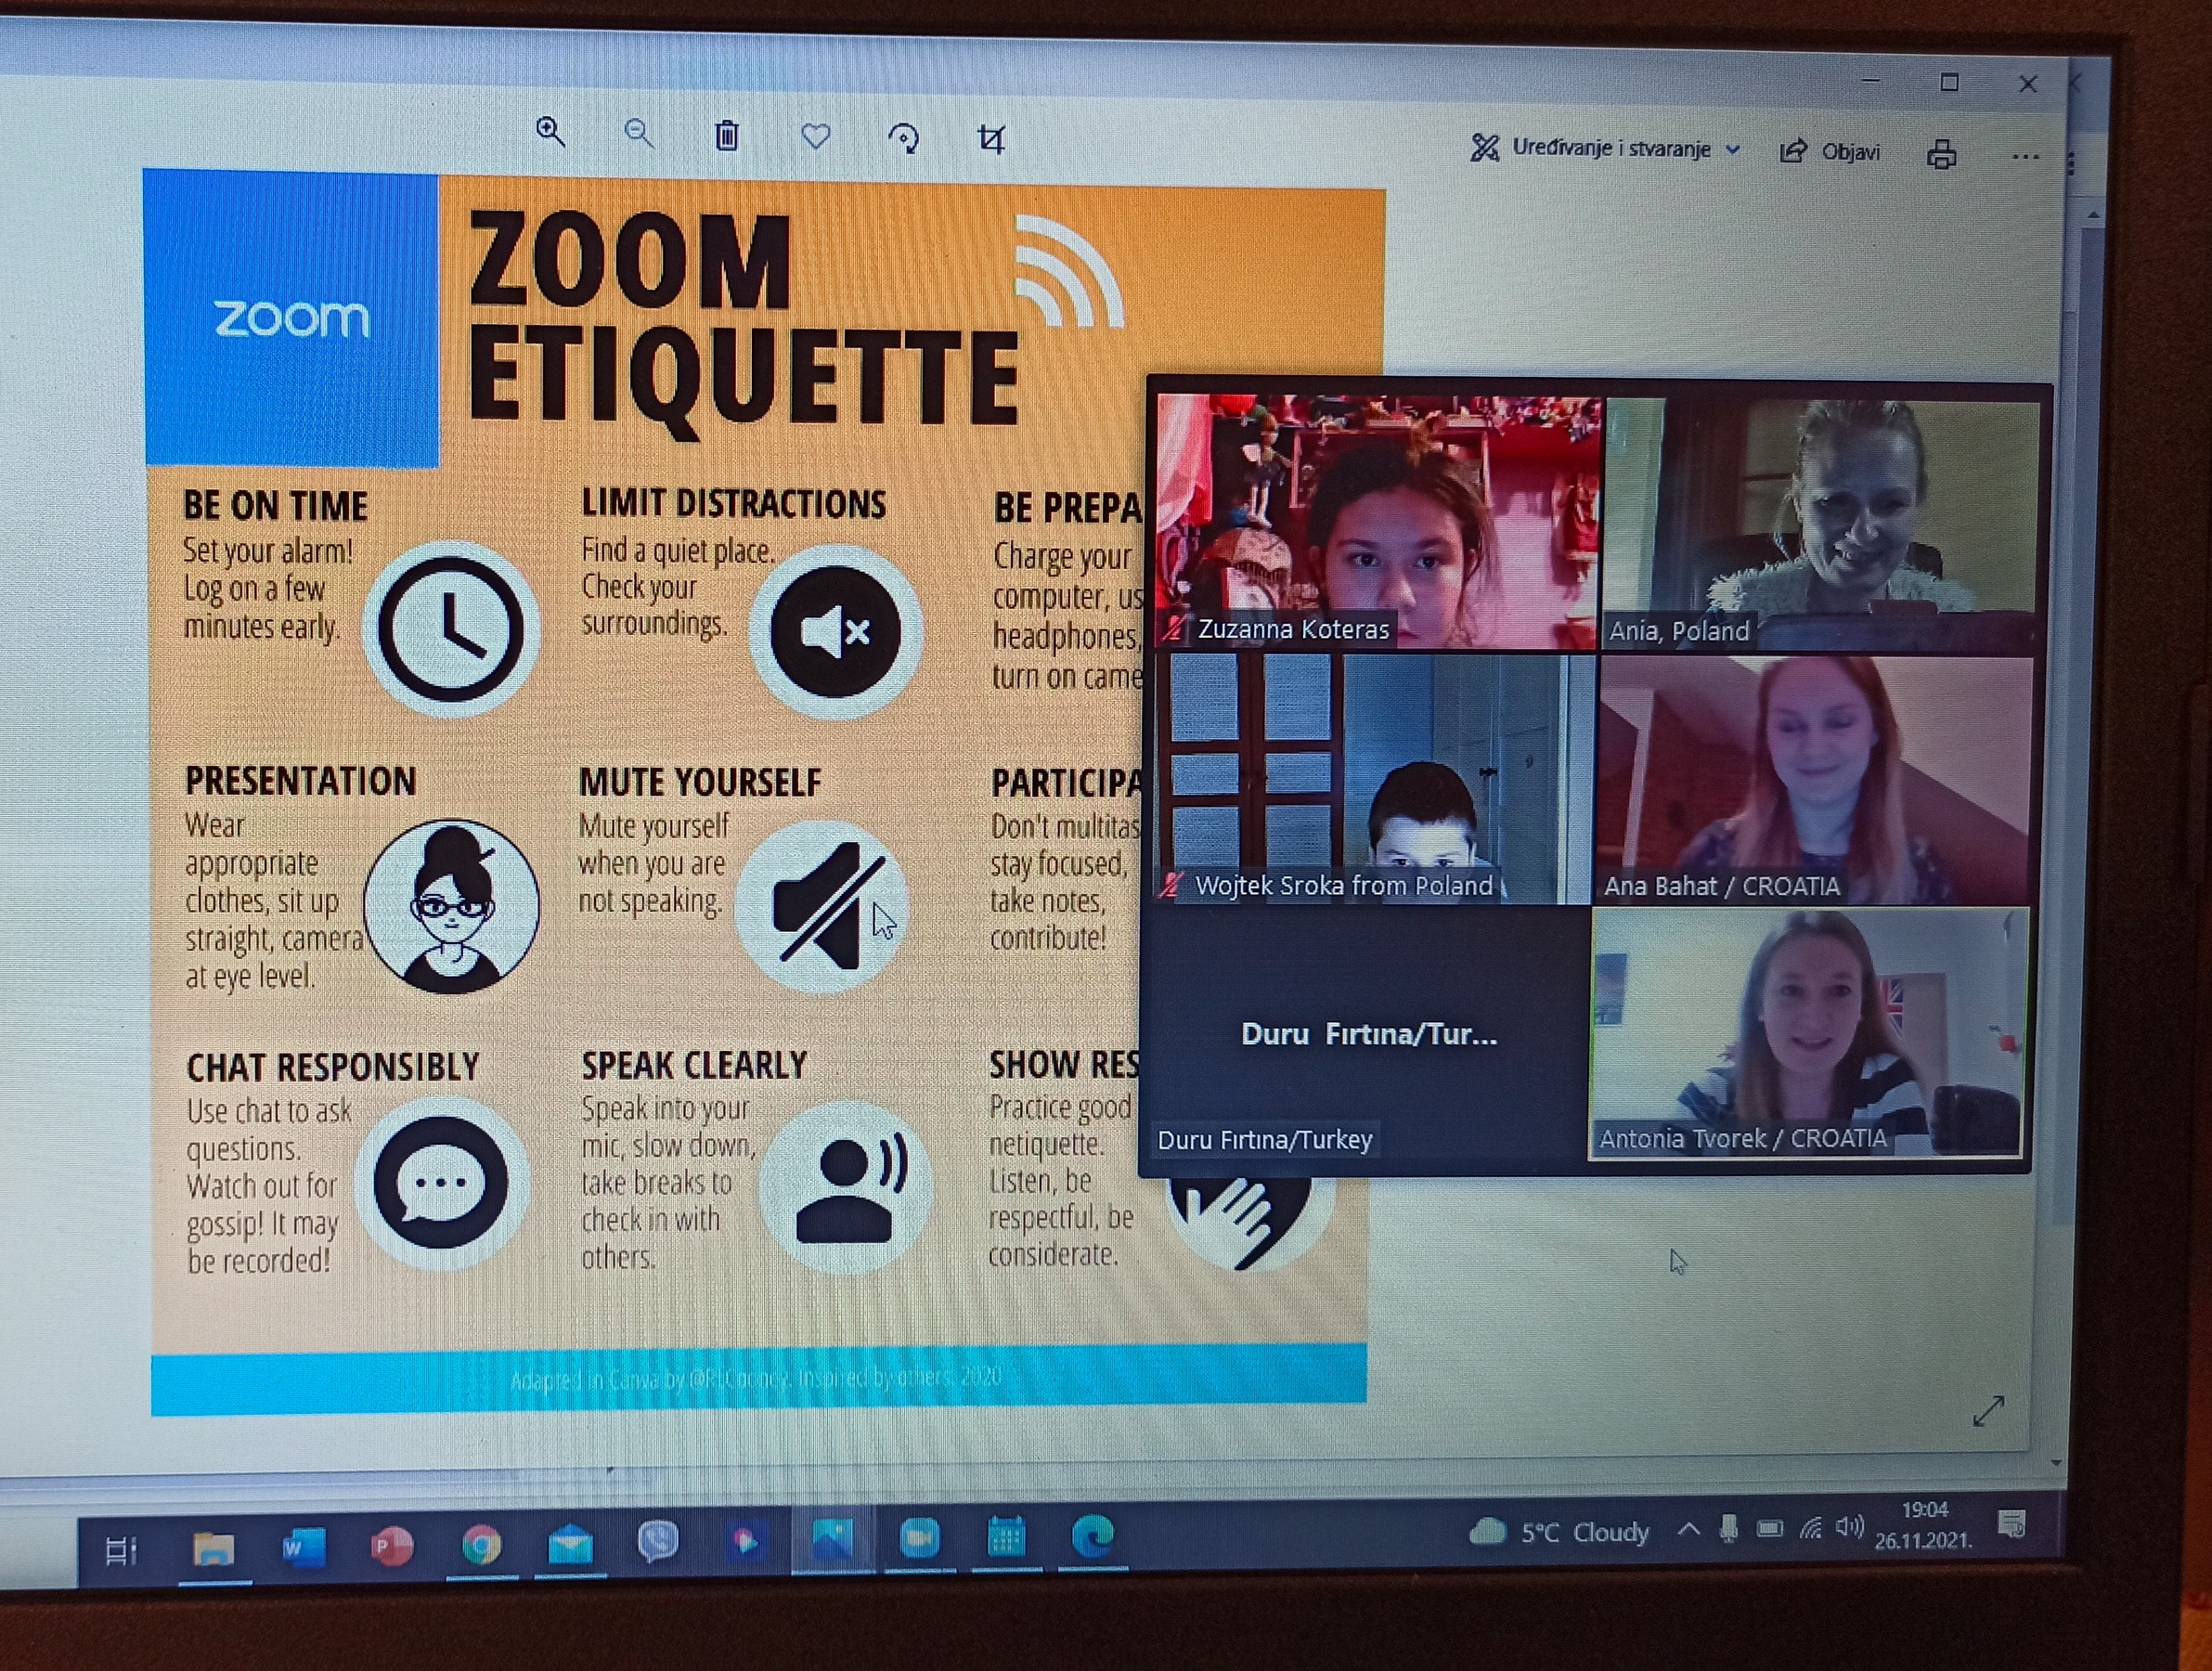Open the volume speaker tray icon
2212x1671 pixels.
coord(1849,1527)
